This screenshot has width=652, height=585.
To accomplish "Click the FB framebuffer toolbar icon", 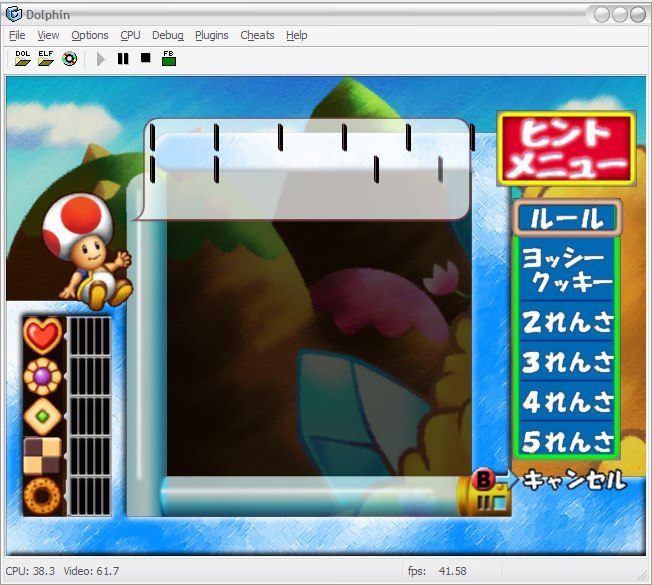I will (x=169, y=58).
